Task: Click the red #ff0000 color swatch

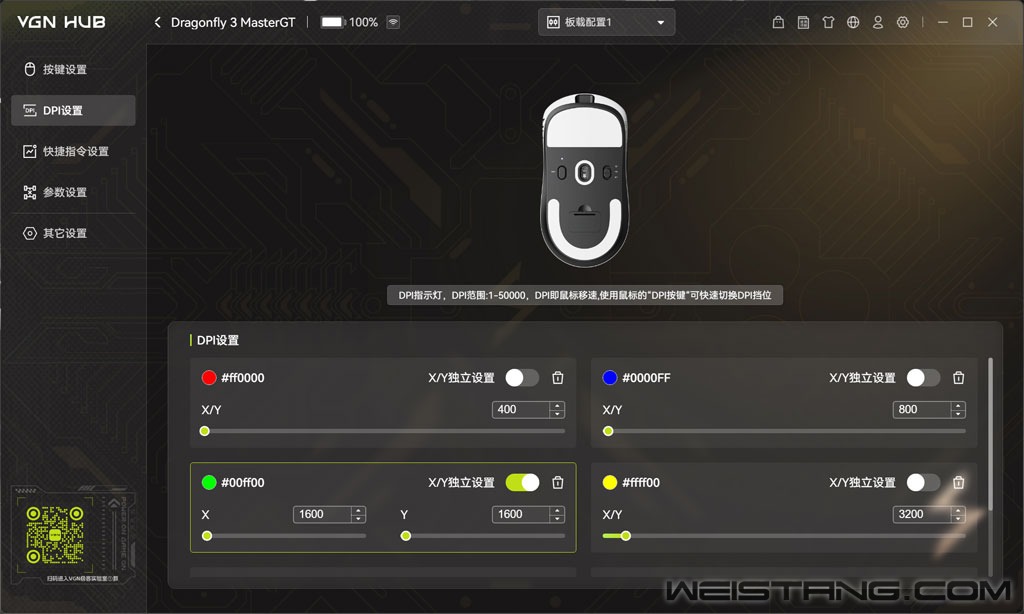Action: point(209,378)
